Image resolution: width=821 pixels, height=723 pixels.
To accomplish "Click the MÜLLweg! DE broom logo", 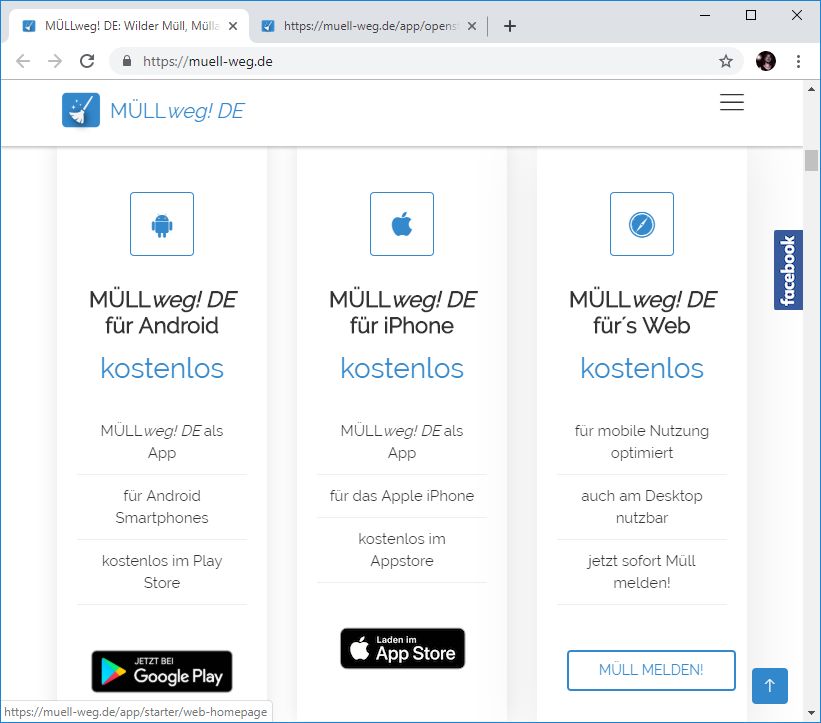I will [81, 110].
